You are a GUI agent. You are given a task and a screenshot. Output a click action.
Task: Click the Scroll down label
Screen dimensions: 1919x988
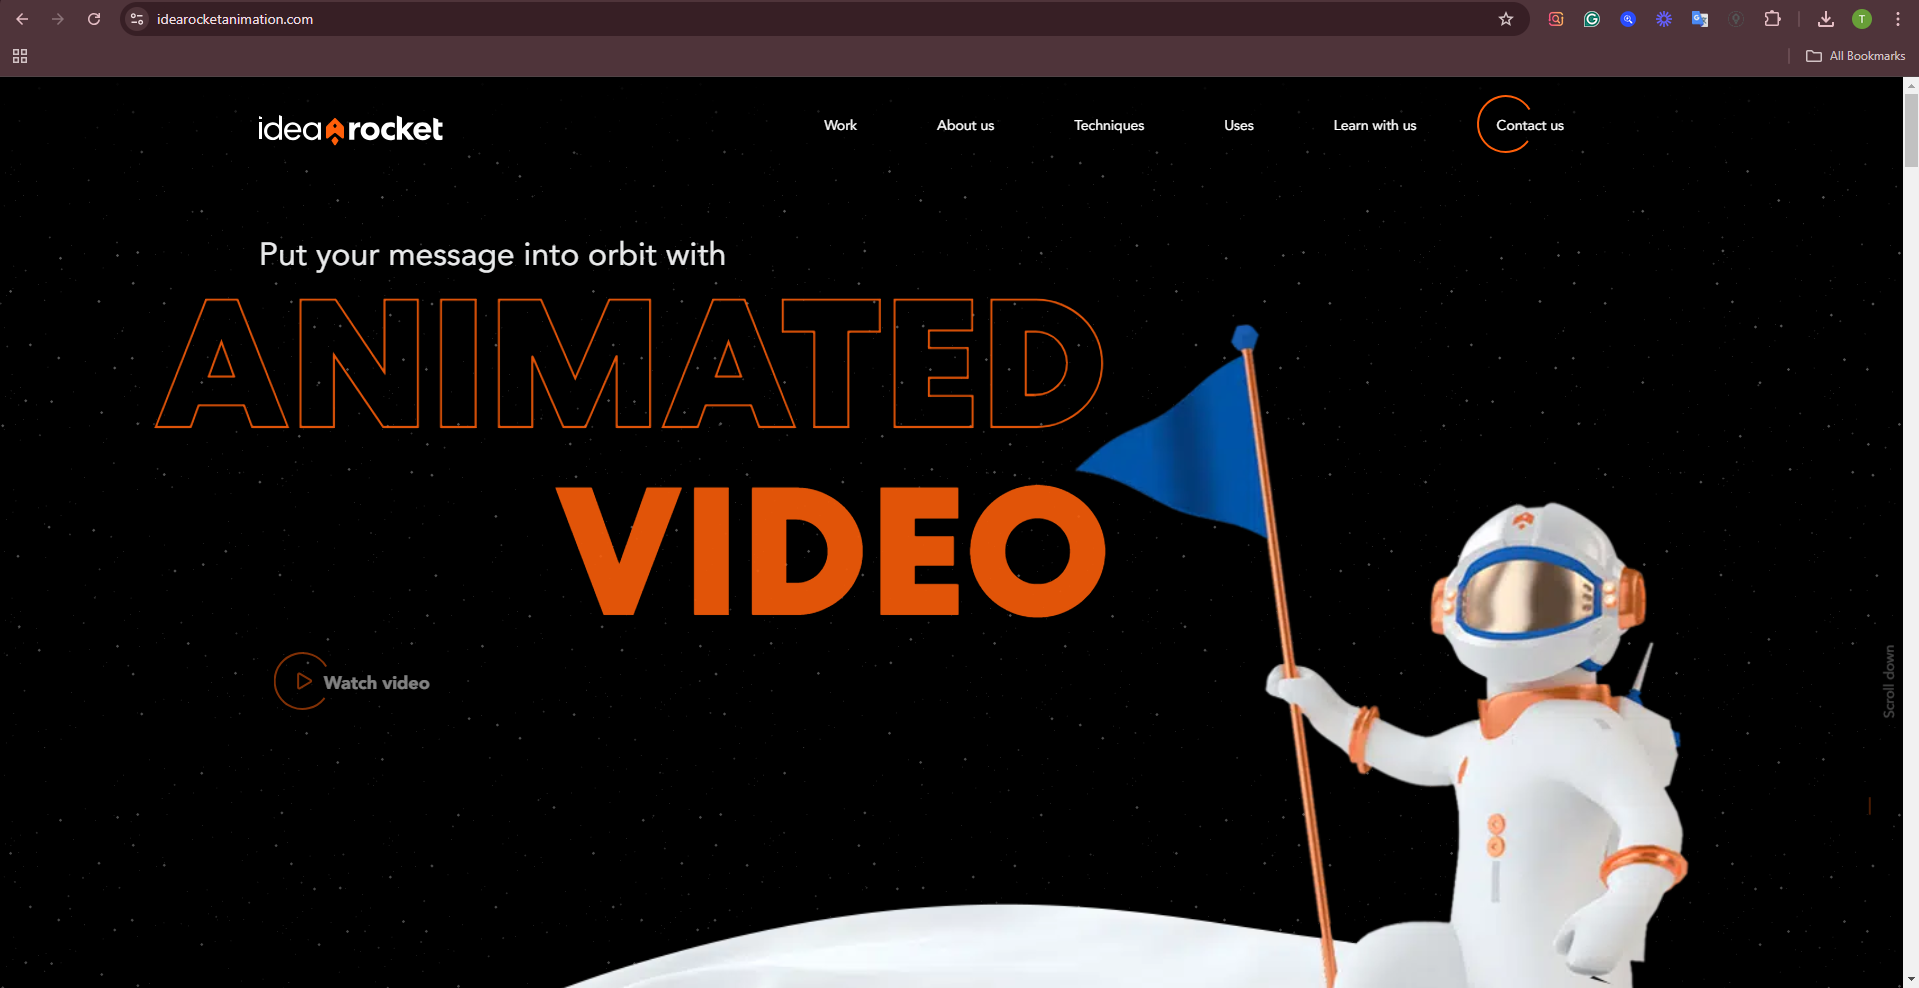tap(1889, 681)
